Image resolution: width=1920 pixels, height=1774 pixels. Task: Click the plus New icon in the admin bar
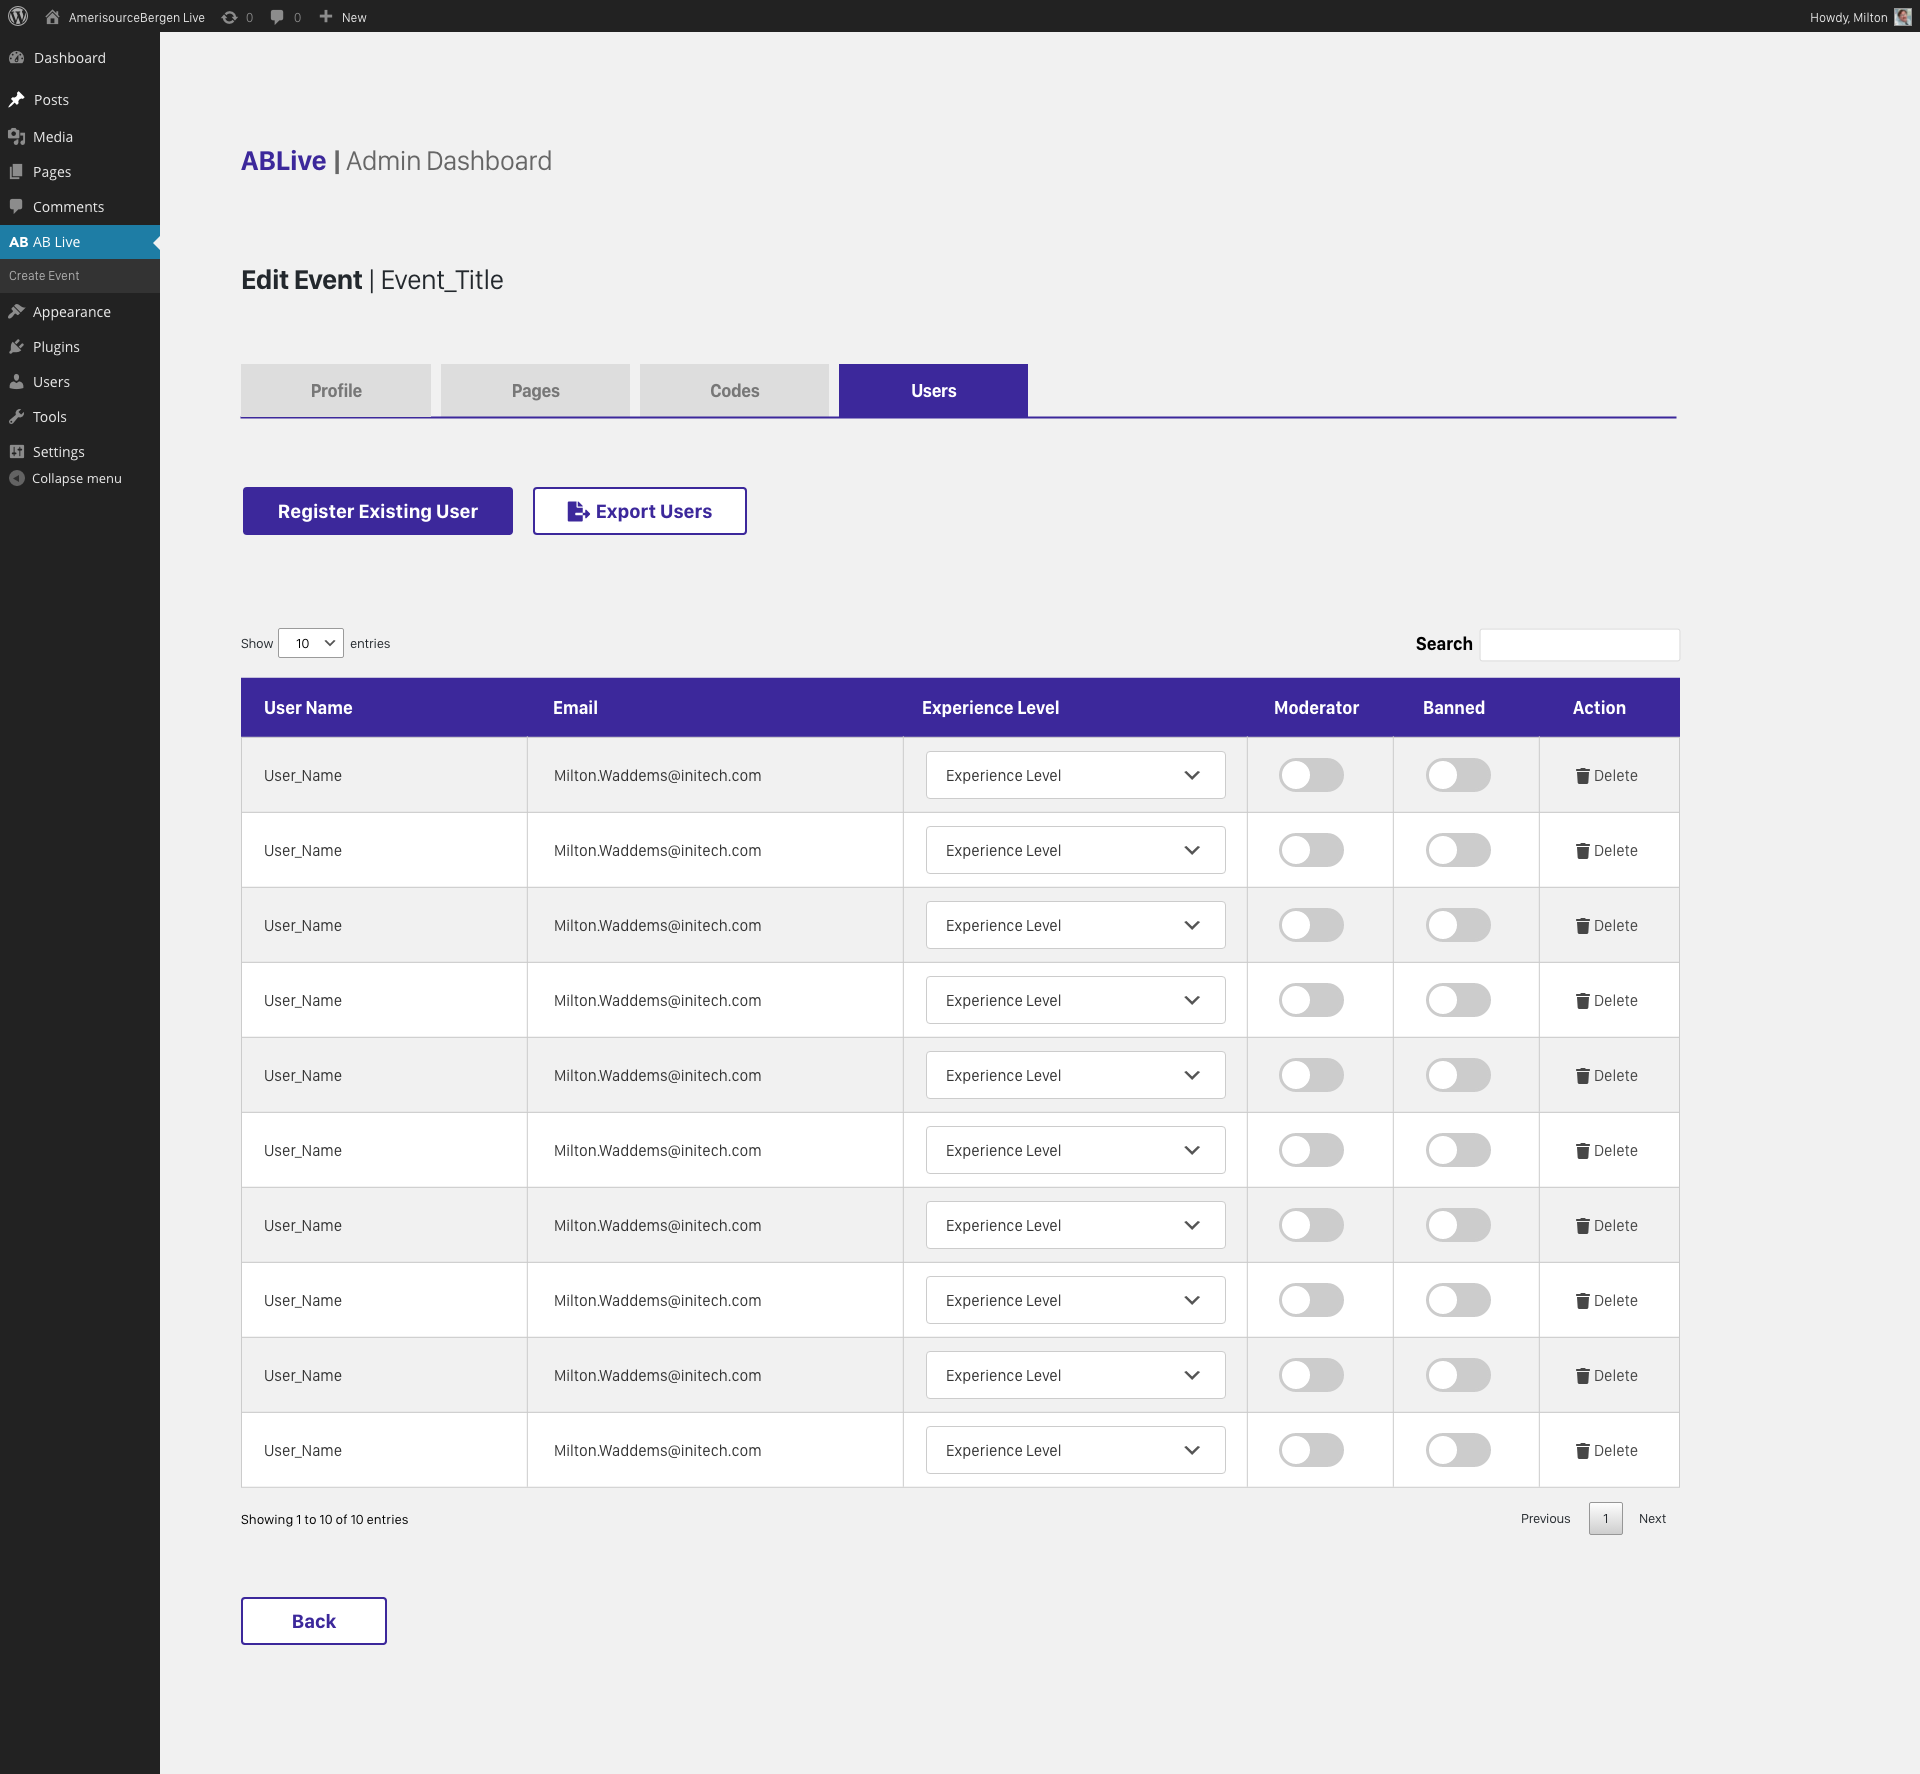[326, 17]
